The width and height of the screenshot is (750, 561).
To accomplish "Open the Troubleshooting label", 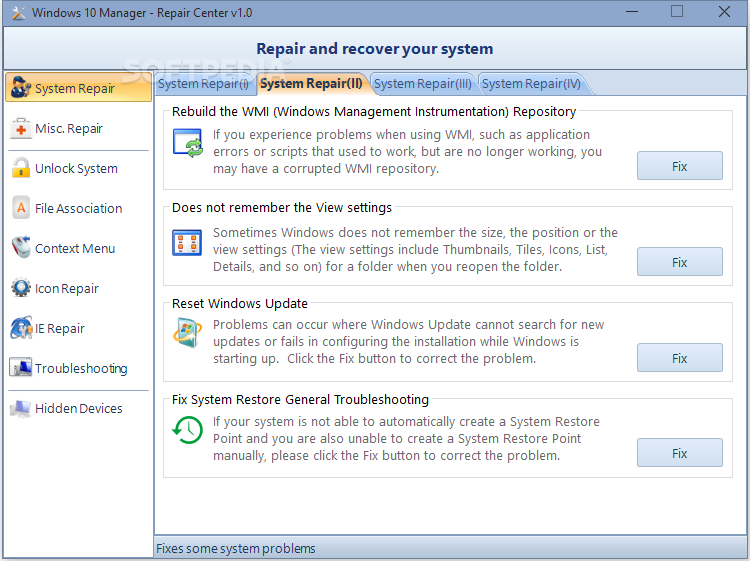I will tap(81, 369).
